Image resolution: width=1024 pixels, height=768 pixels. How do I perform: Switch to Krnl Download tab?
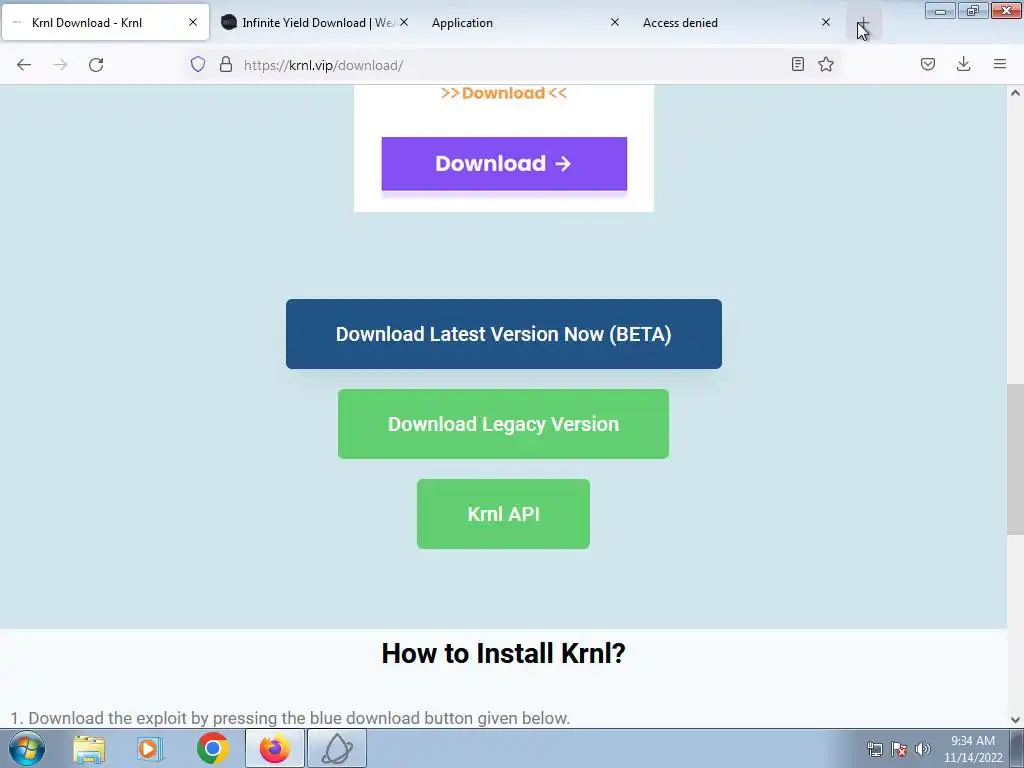click(104, 22)
